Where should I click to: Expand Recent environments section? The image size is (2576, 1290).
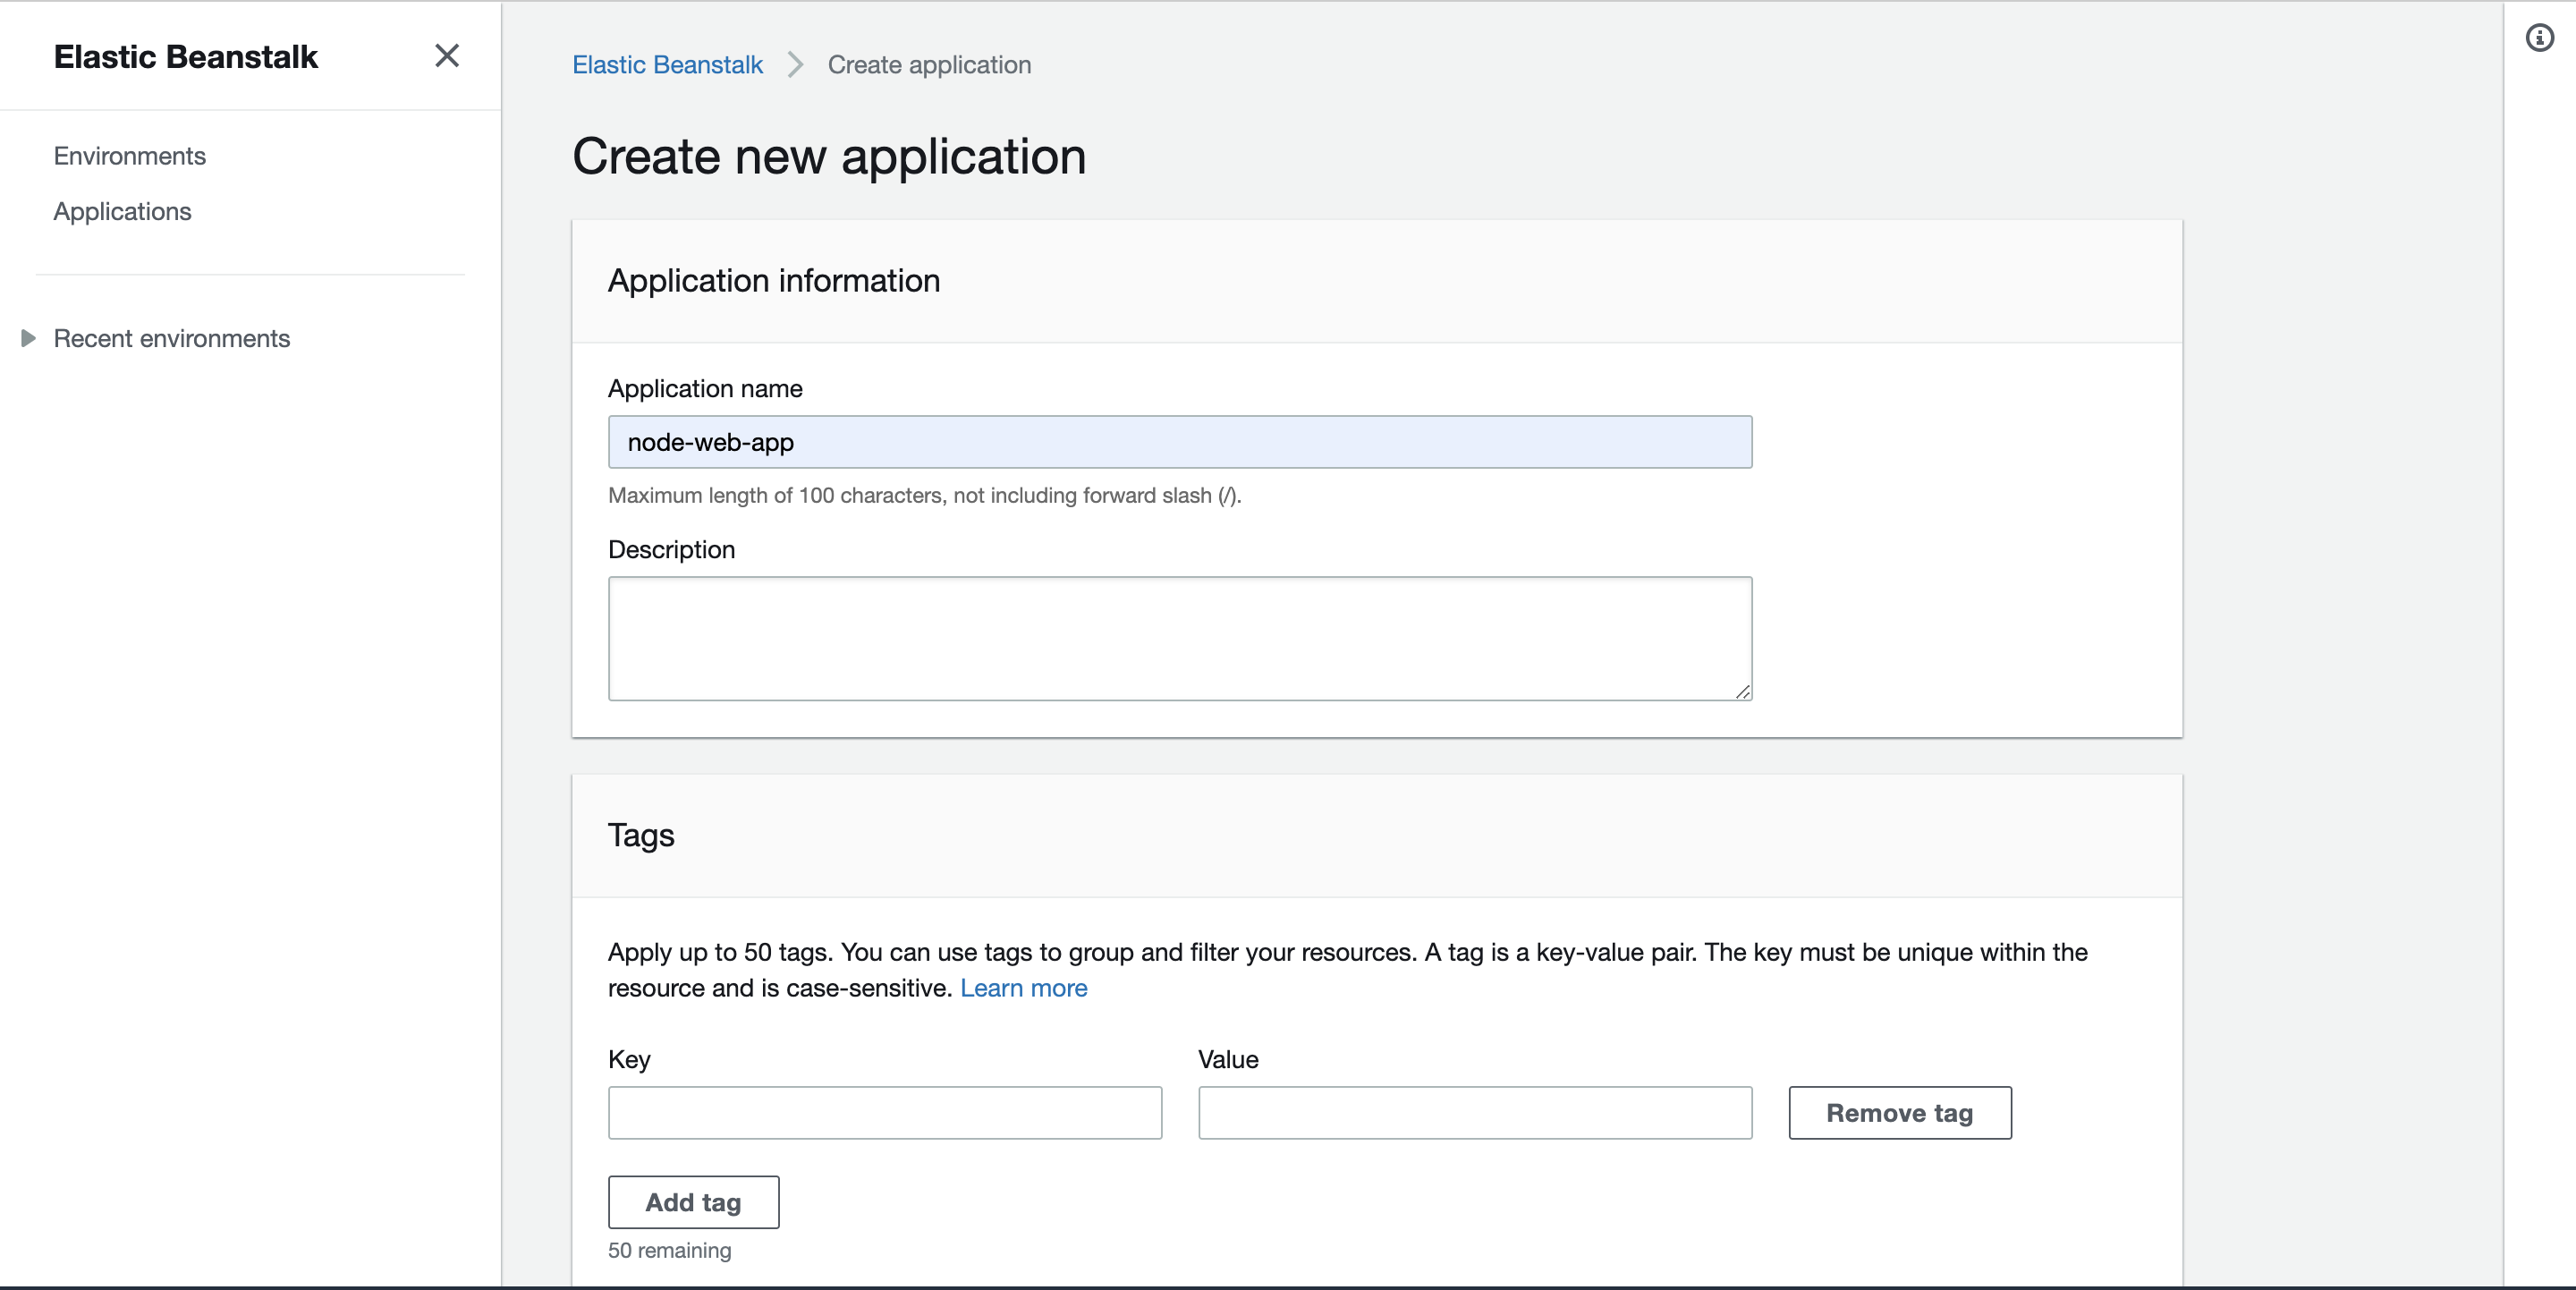28,339
